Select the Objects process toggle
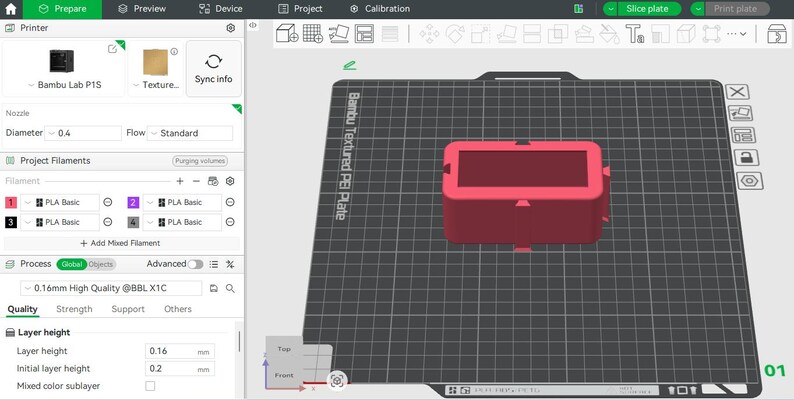Image resolution: width=794 pixels, height=400 pixels. tap(101, 264)
